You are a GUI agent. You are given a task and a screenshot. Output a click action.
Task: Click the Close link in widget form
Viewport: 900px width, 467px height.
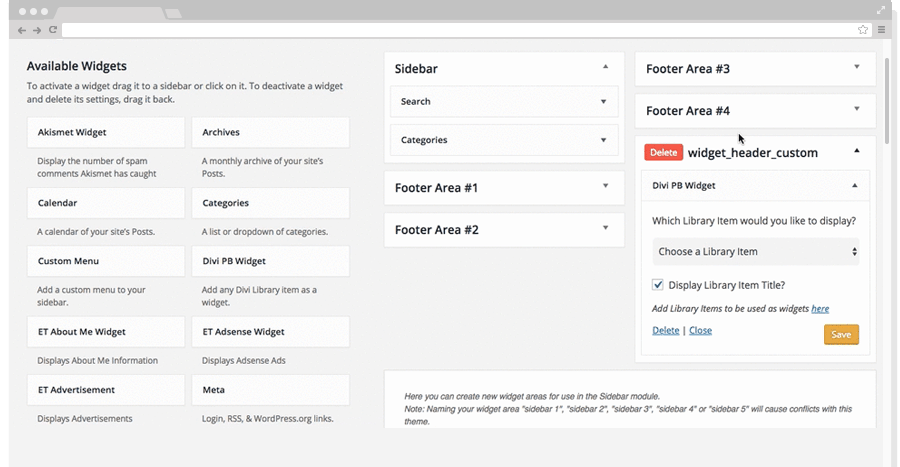700,330
